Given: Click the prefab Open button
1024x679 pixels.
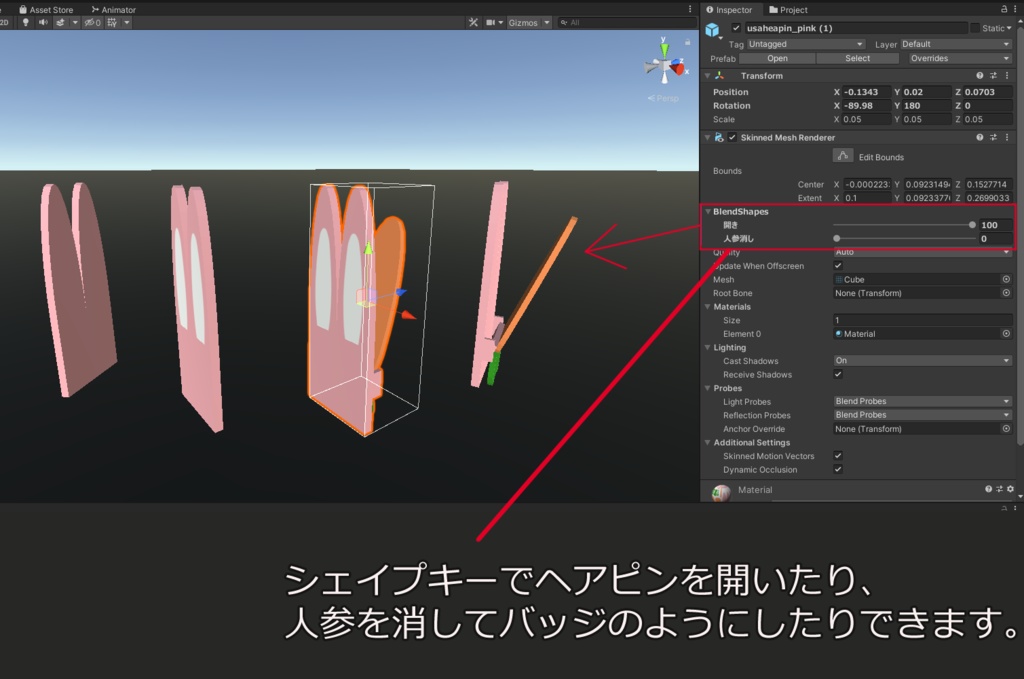Looking at the screenshot, I should [777, 58].
